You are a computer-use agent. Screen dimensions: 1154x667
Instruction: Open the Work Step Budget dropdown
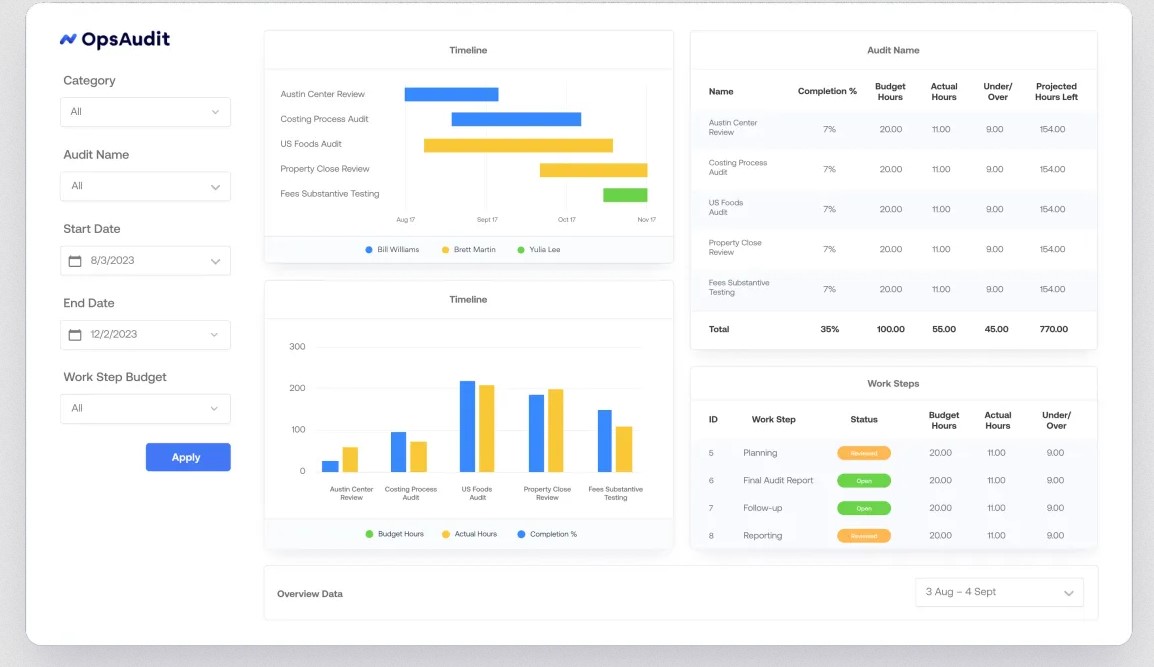146,408
